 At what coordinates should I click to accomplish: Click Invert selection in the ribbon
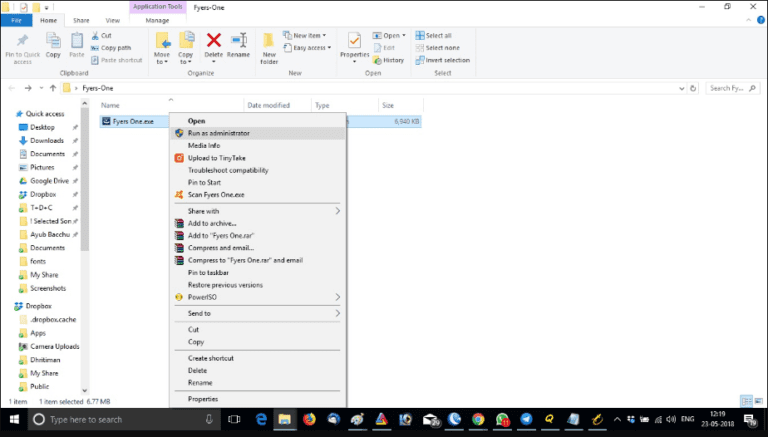(x=444, y=59)
